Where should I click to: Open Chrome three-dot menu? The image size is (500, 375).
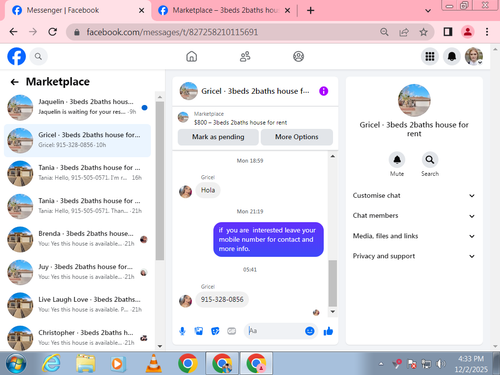point(487,32)
